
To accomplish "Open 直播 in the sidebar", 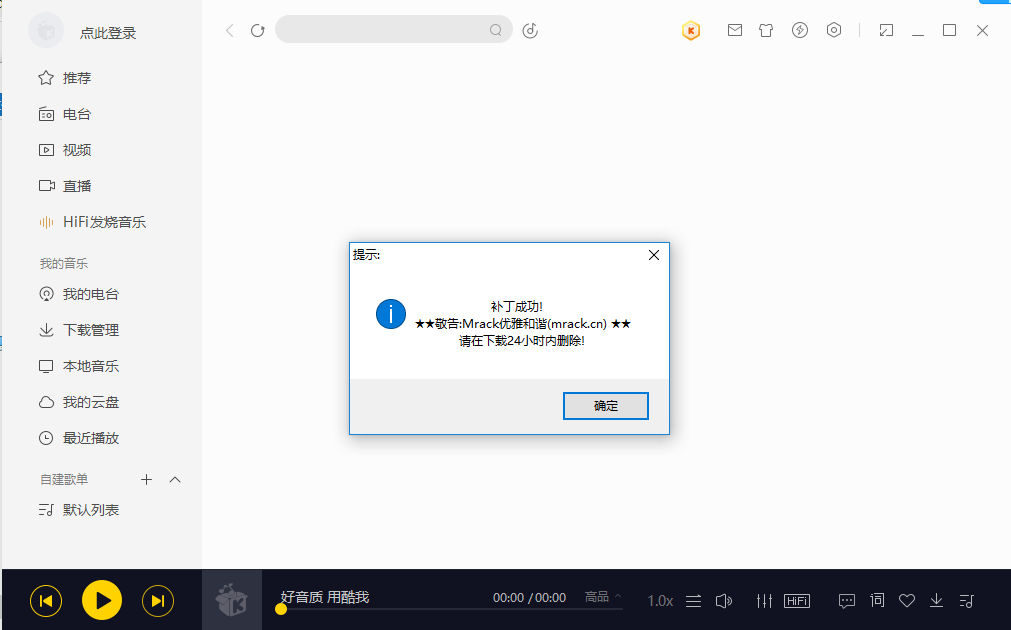I will 64,186.
